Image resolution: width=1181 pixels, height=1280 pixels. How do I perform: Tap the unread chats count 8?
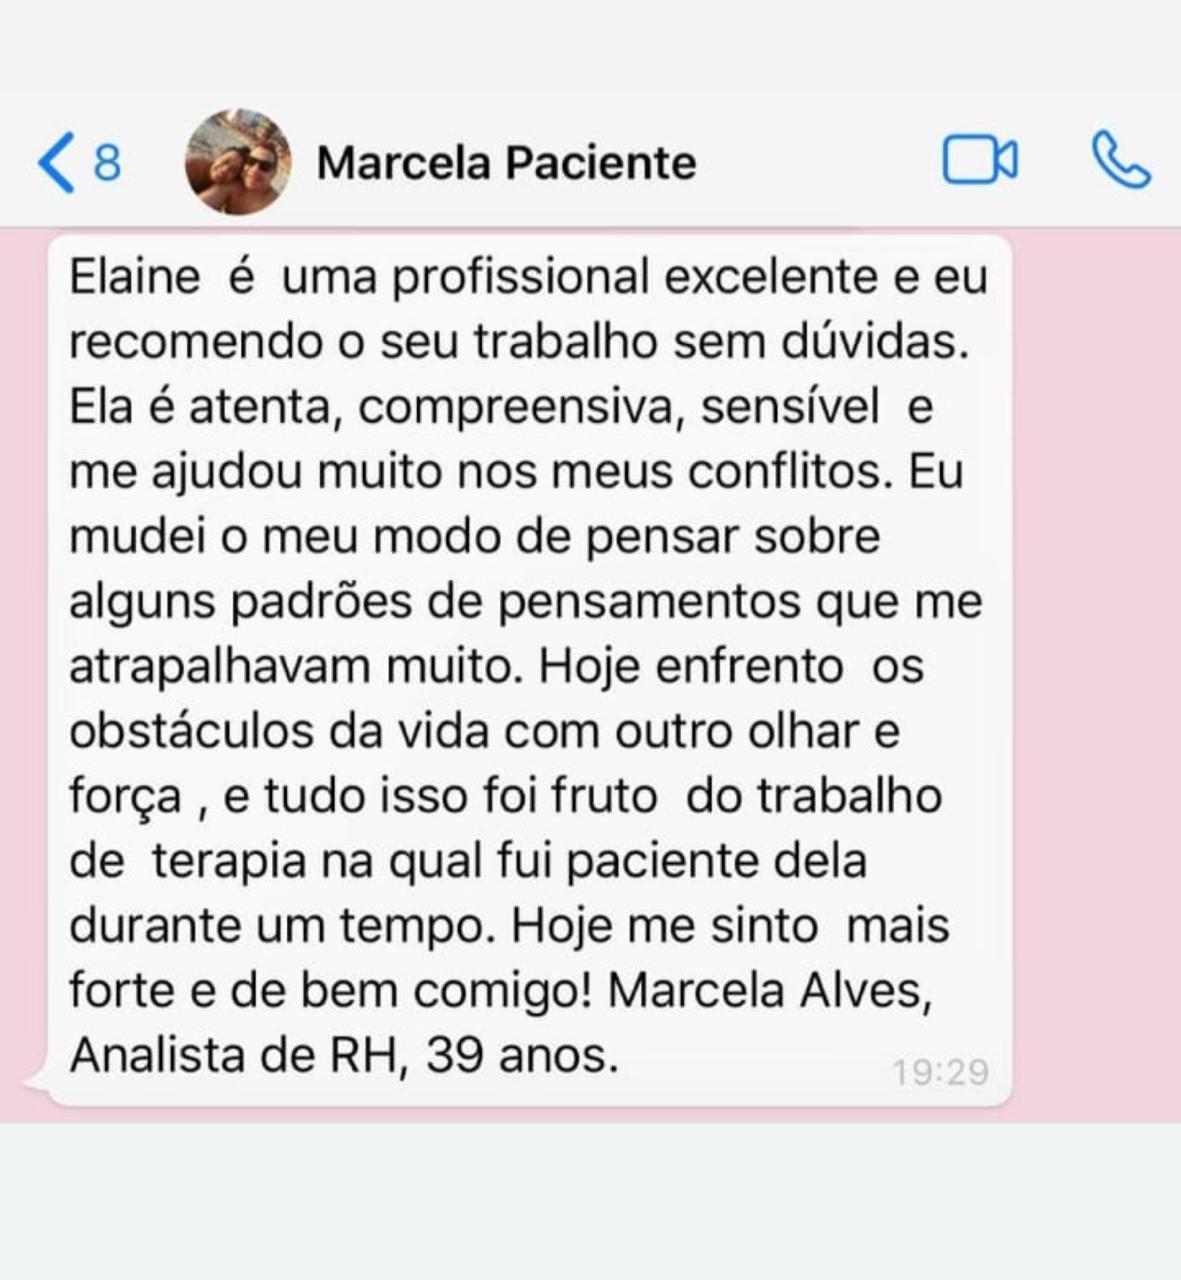(x=107, y=163)
